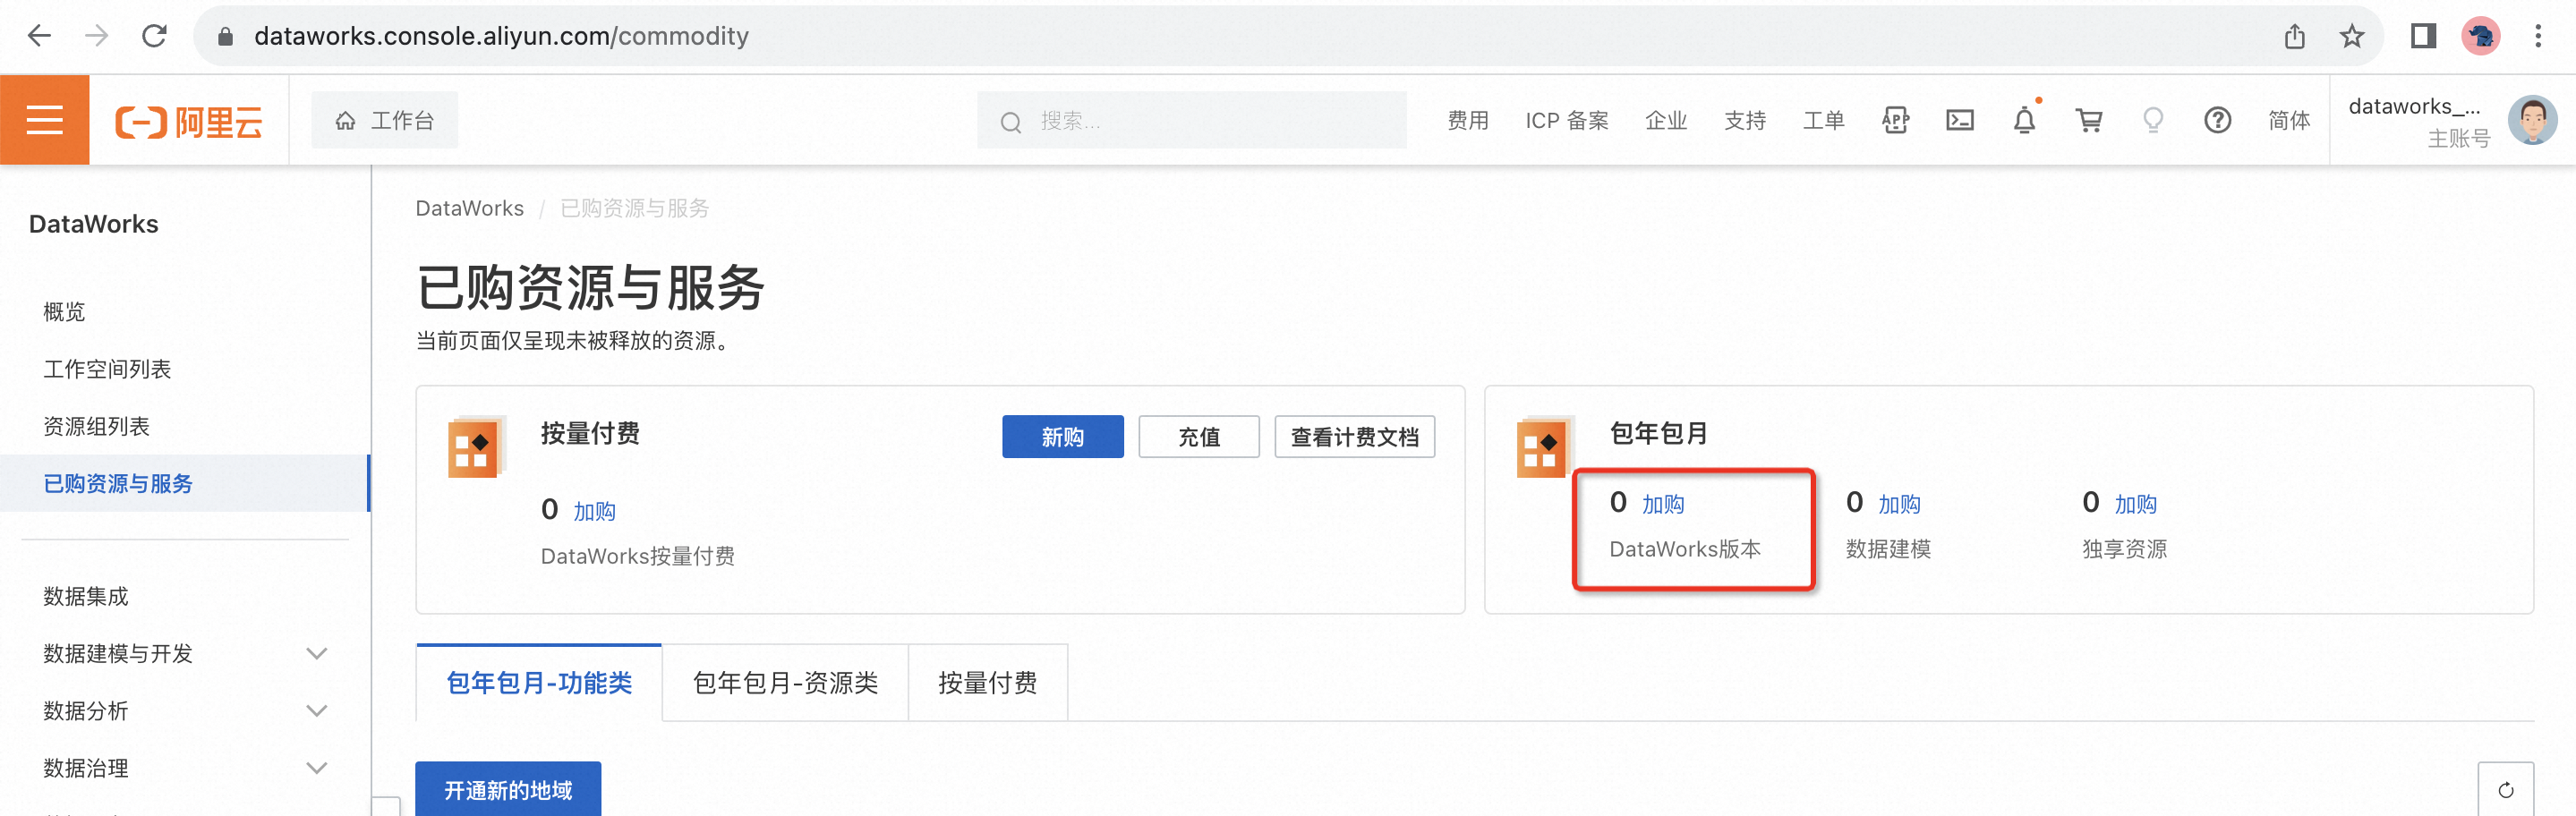
Task: Refresh the list with the reload icon
Action: 2505,790
